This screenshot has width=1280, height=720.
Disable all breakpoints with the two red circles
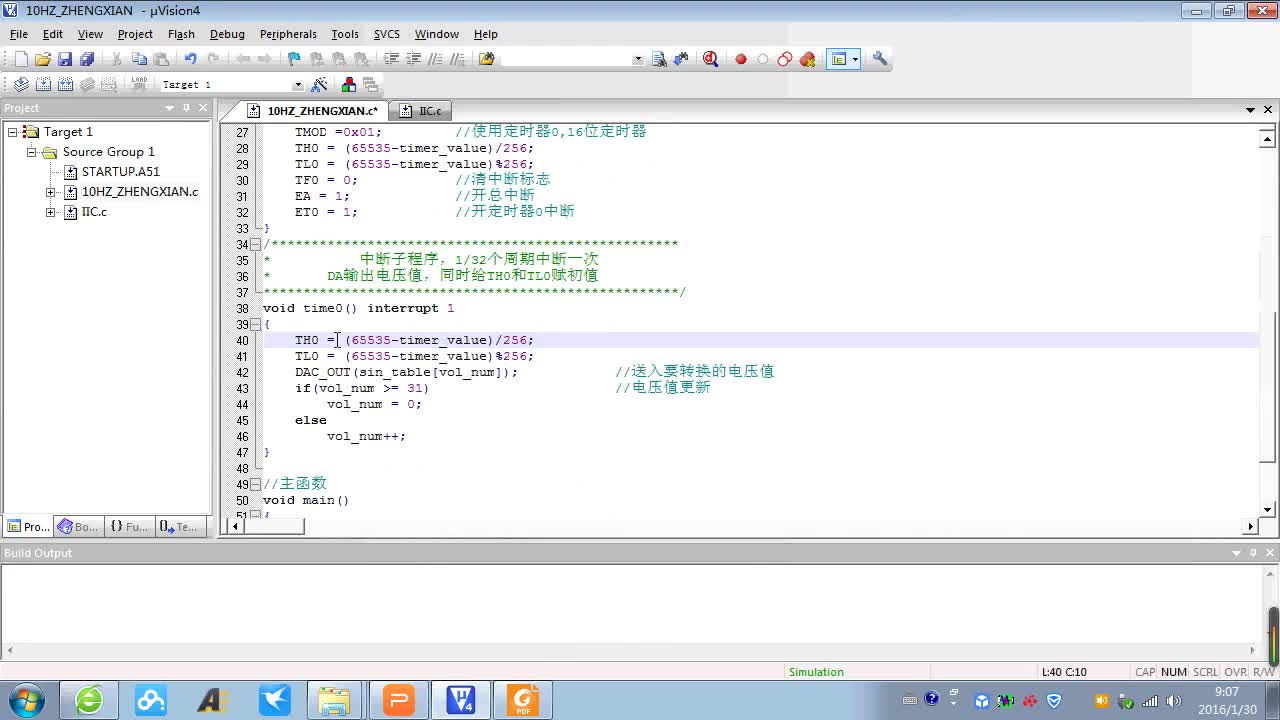coord(785,59)
